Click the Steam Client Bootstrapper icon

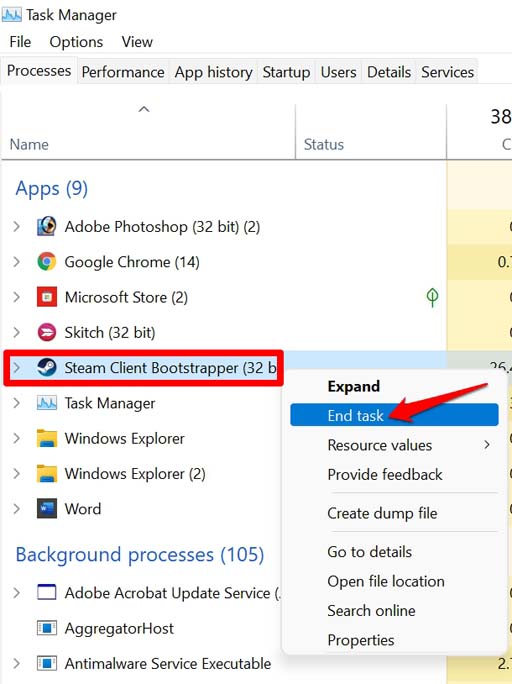point(47,368)
